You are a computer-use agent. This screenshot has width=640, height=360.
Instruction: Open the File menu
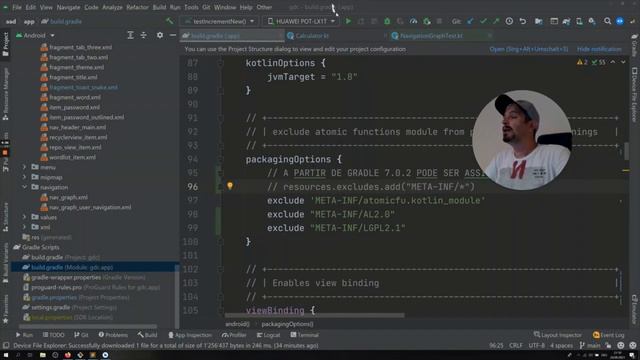[17, 7]
